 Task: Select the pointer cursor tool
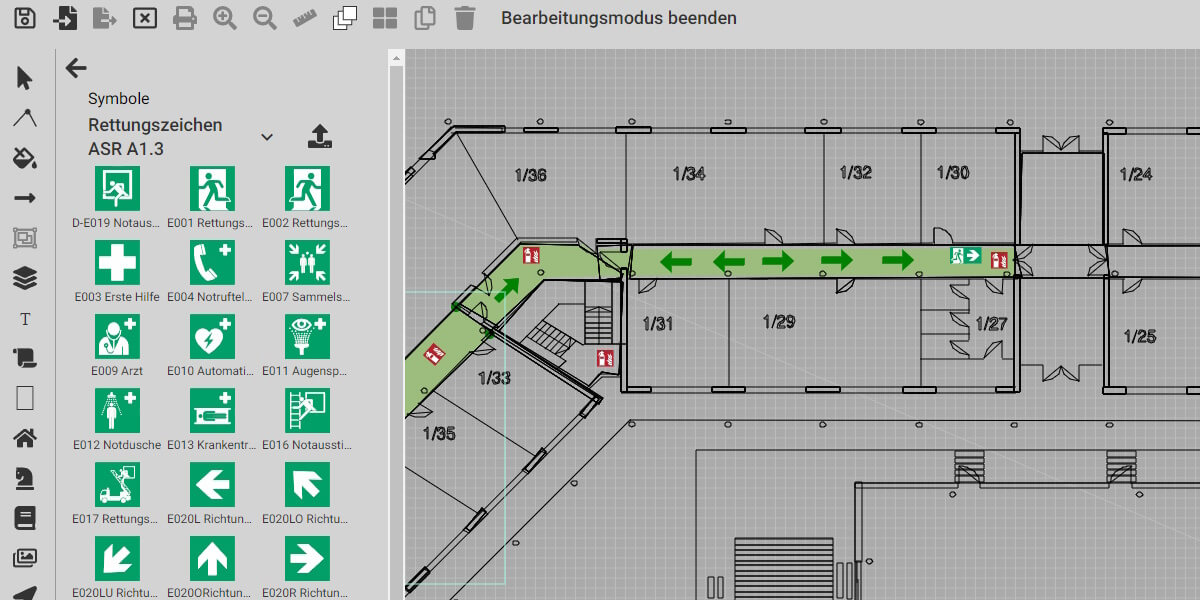pos(25,78)
